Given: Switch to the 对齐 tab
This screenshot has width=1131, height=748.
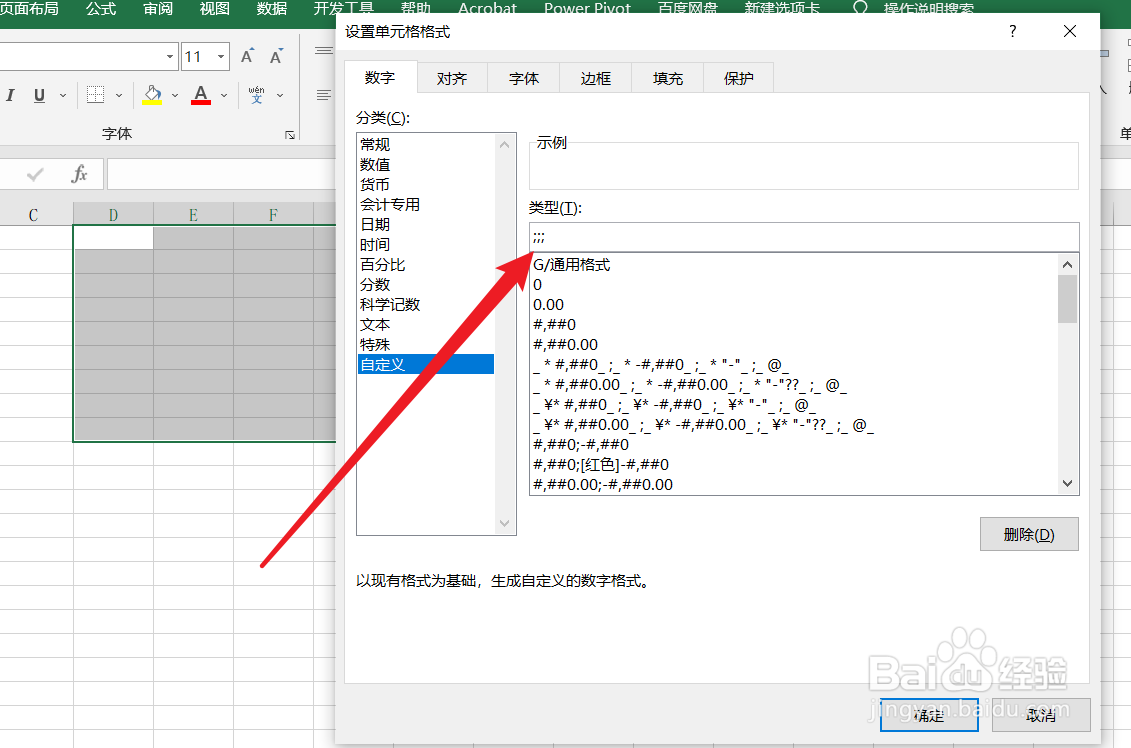Looking at the screenshot, I should pyautogui.click(x=452, y=76).
